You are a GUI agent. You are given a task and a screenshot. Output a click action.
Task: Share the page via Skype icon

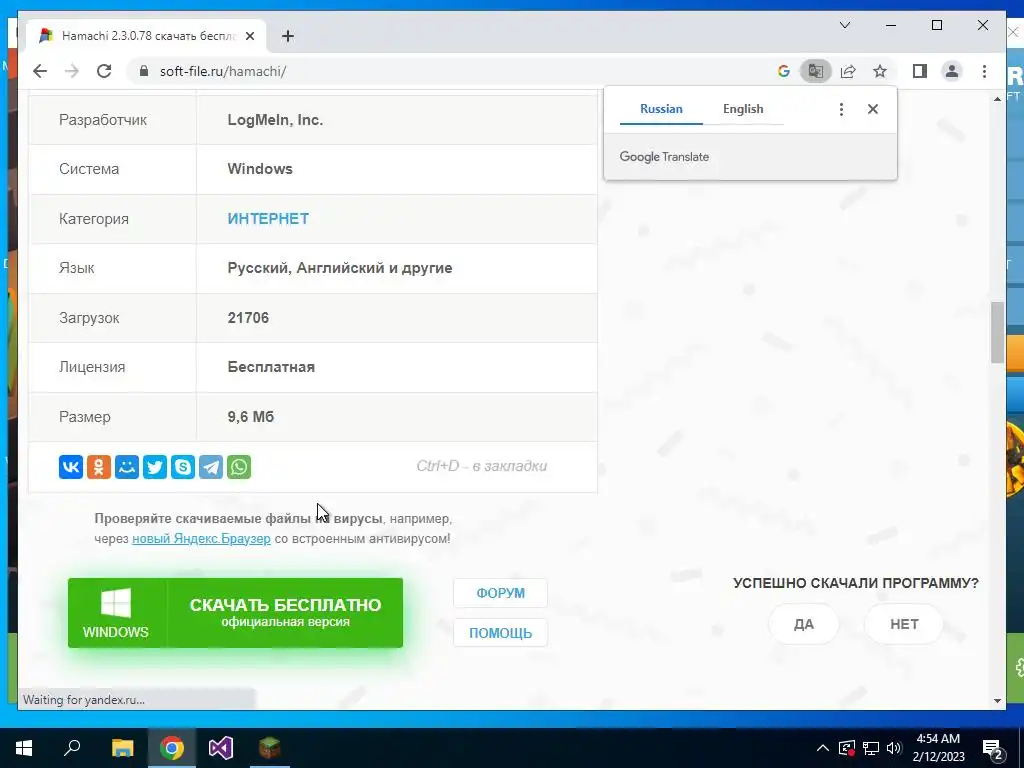183,467
